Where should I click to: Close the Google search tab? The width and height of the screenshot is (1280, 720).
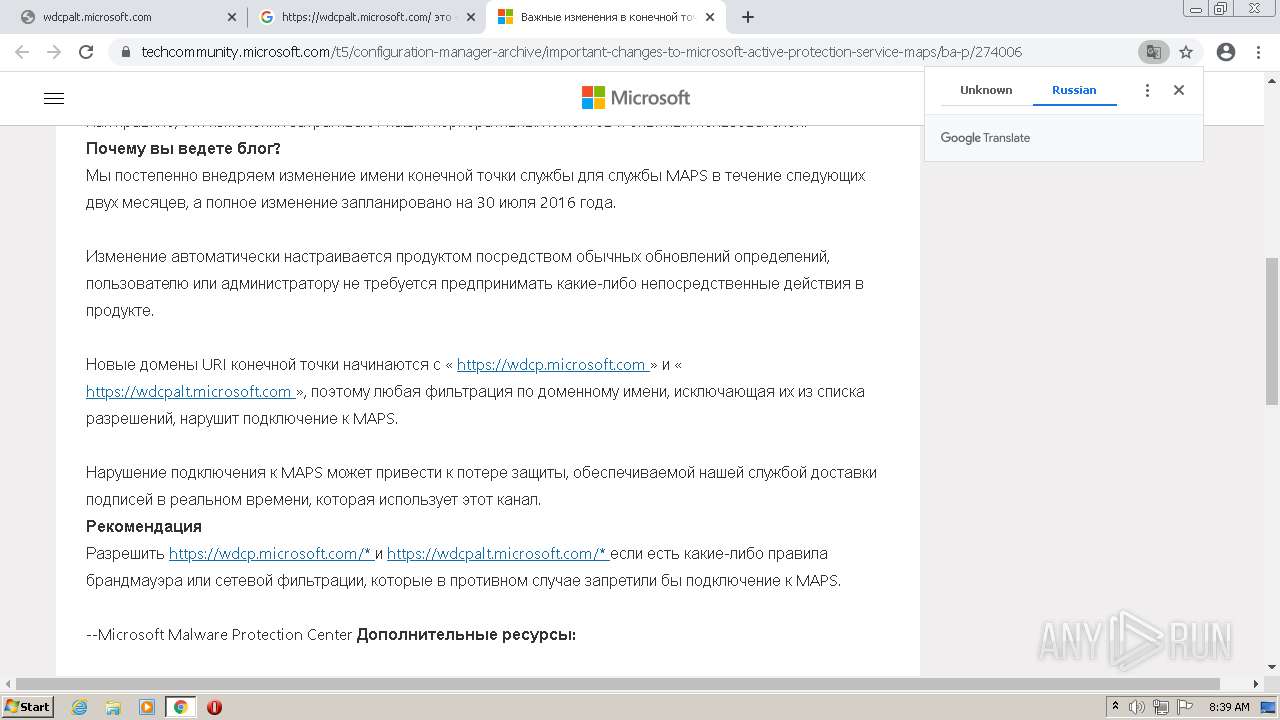click(x=471, y=17)
